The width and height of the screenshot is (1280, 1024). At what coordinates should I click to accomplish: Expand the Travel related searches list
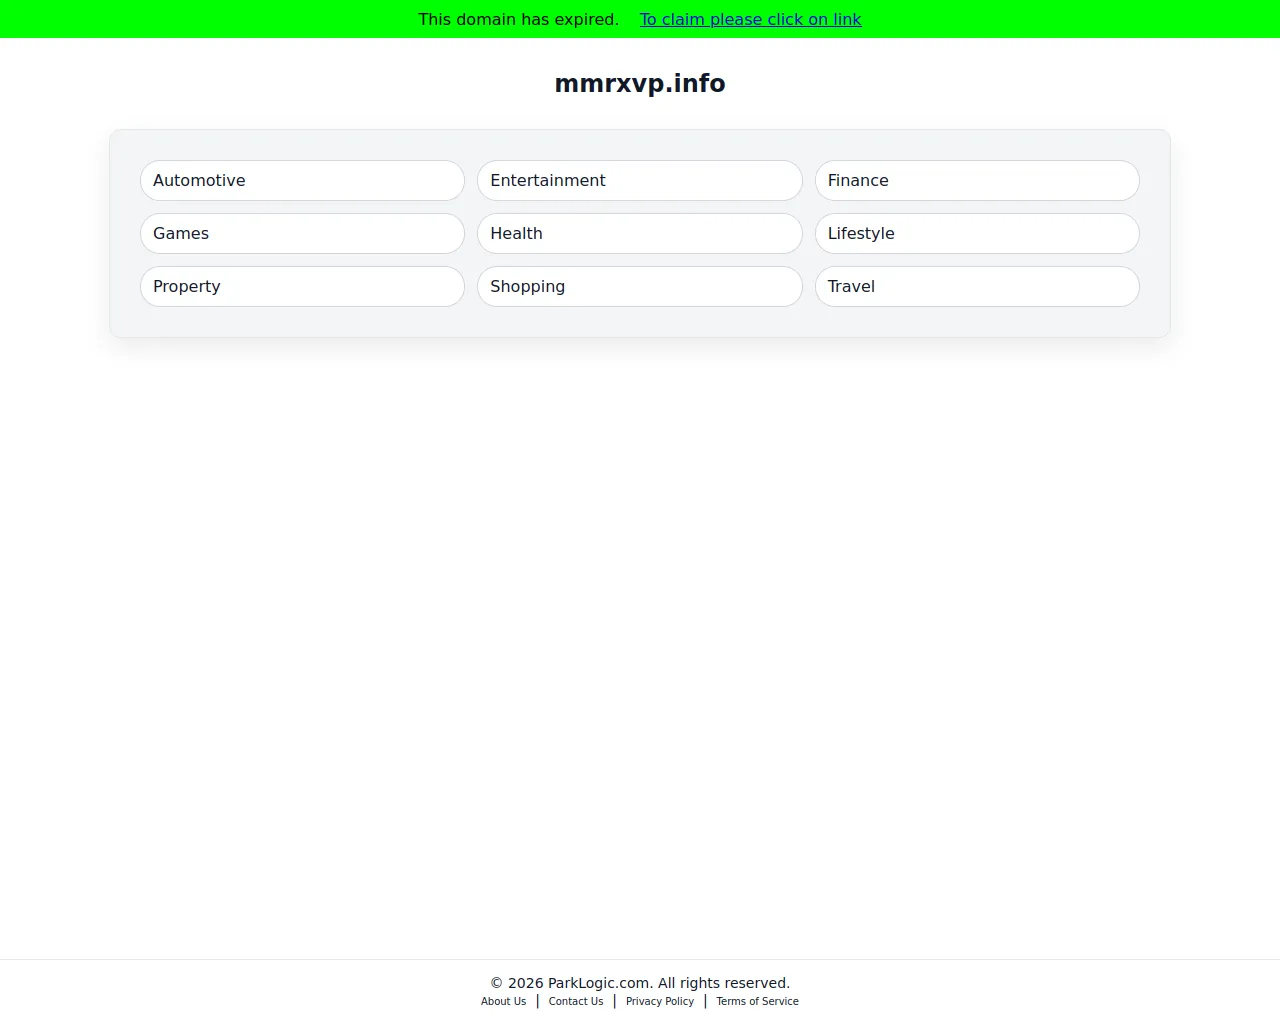(x=977, y=286)
